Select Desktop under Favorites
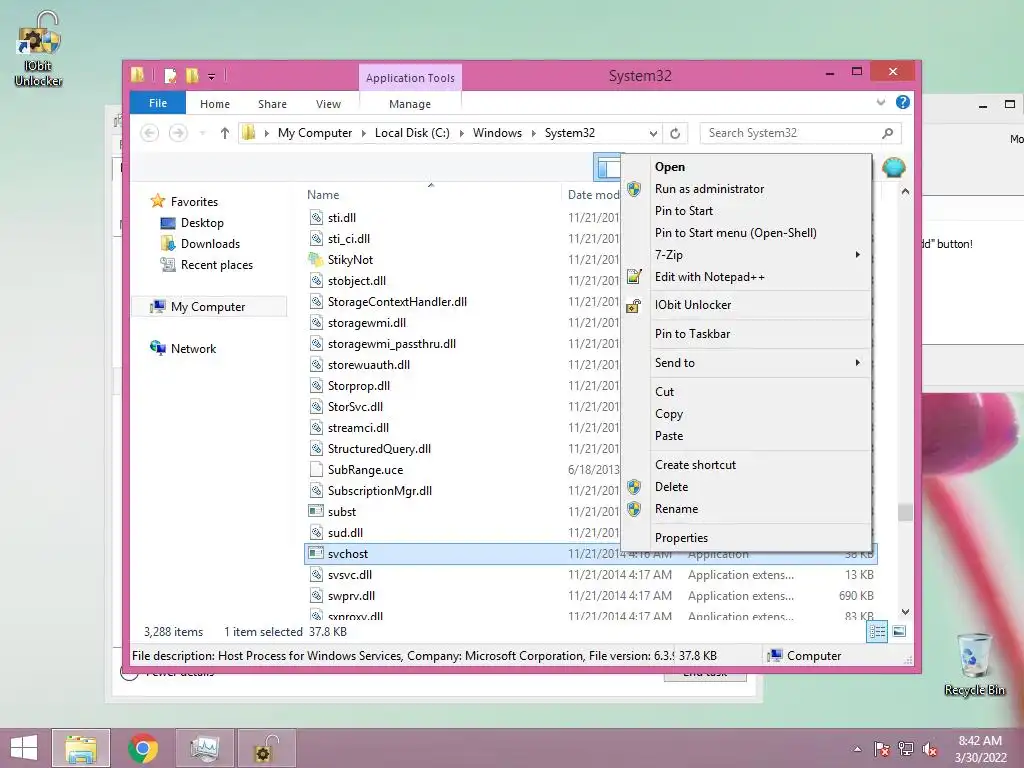 coord(192,223)
